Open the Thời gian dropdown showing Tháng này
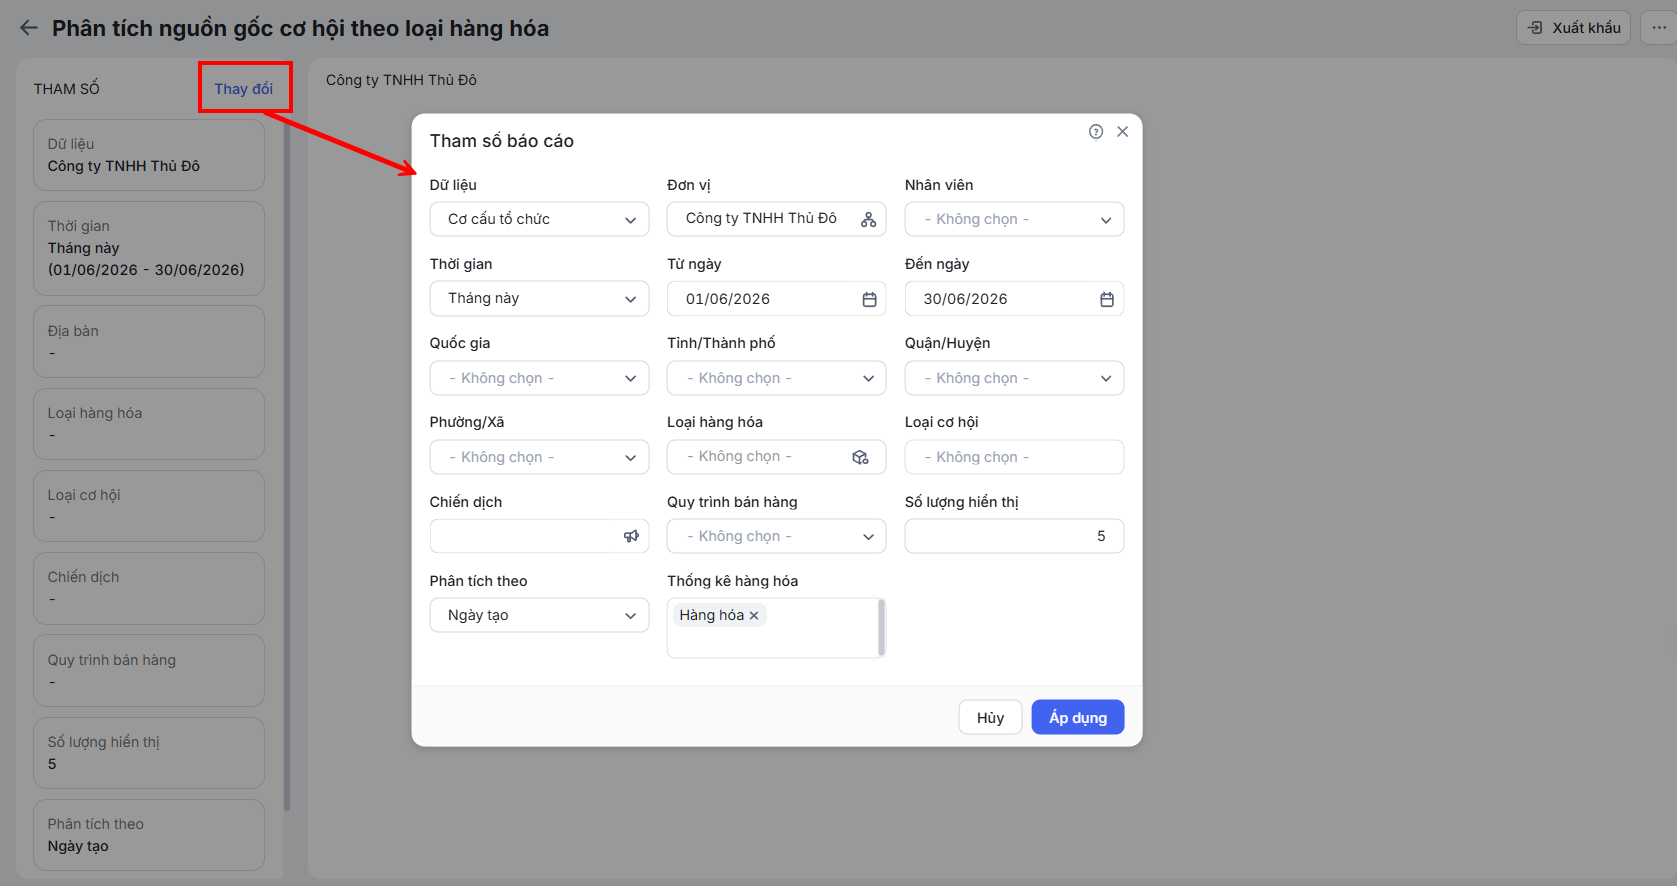The height and width of the screenshot is (886, 1677). [x=539, y=298]
